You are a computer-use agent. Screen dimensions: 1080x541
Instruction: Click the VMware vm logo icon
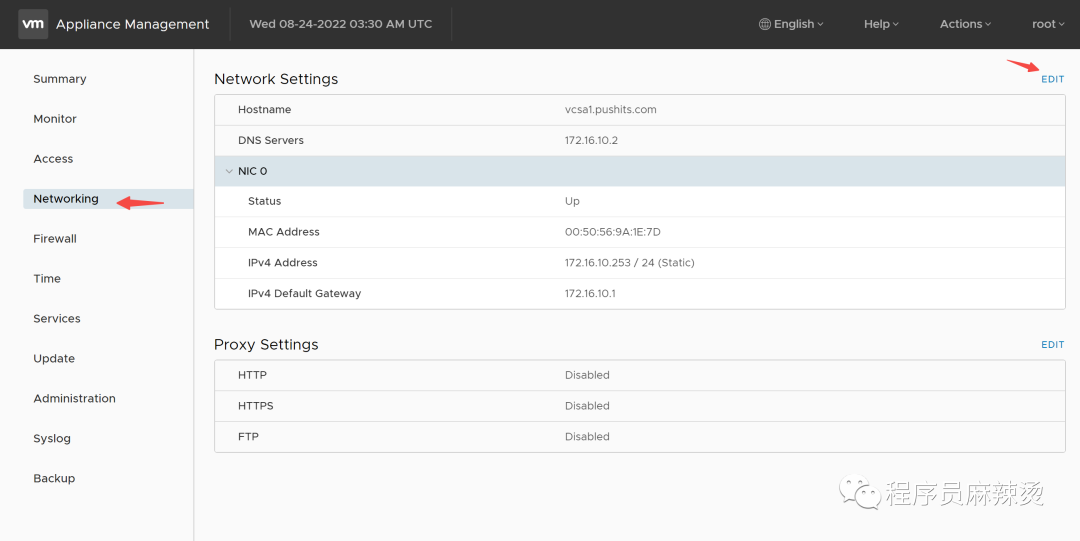[x=33, y=24]
